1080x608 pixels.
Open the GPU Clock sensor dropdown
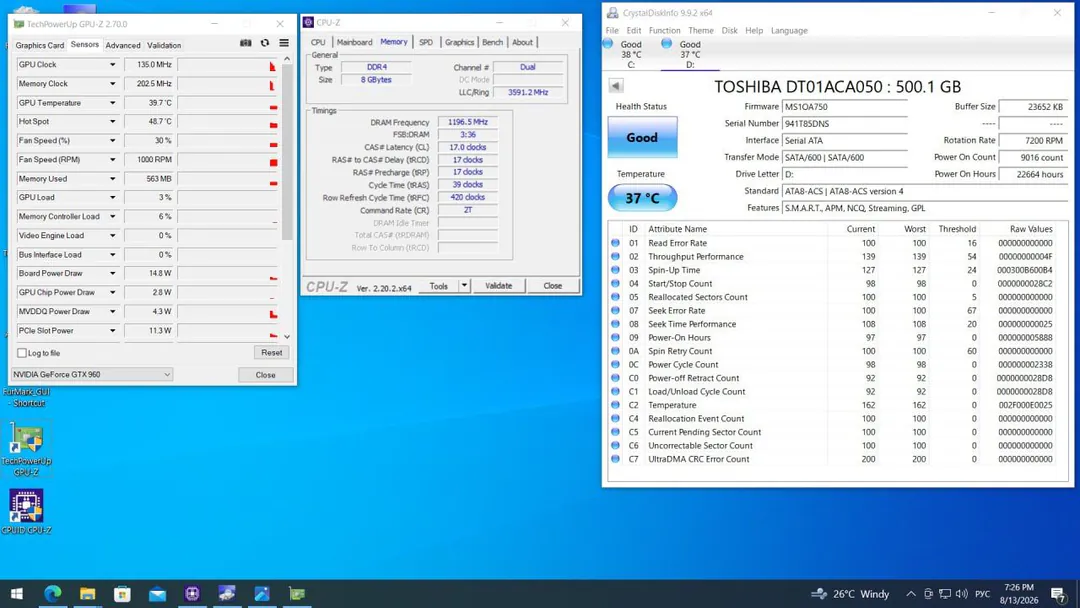point(112,65)
